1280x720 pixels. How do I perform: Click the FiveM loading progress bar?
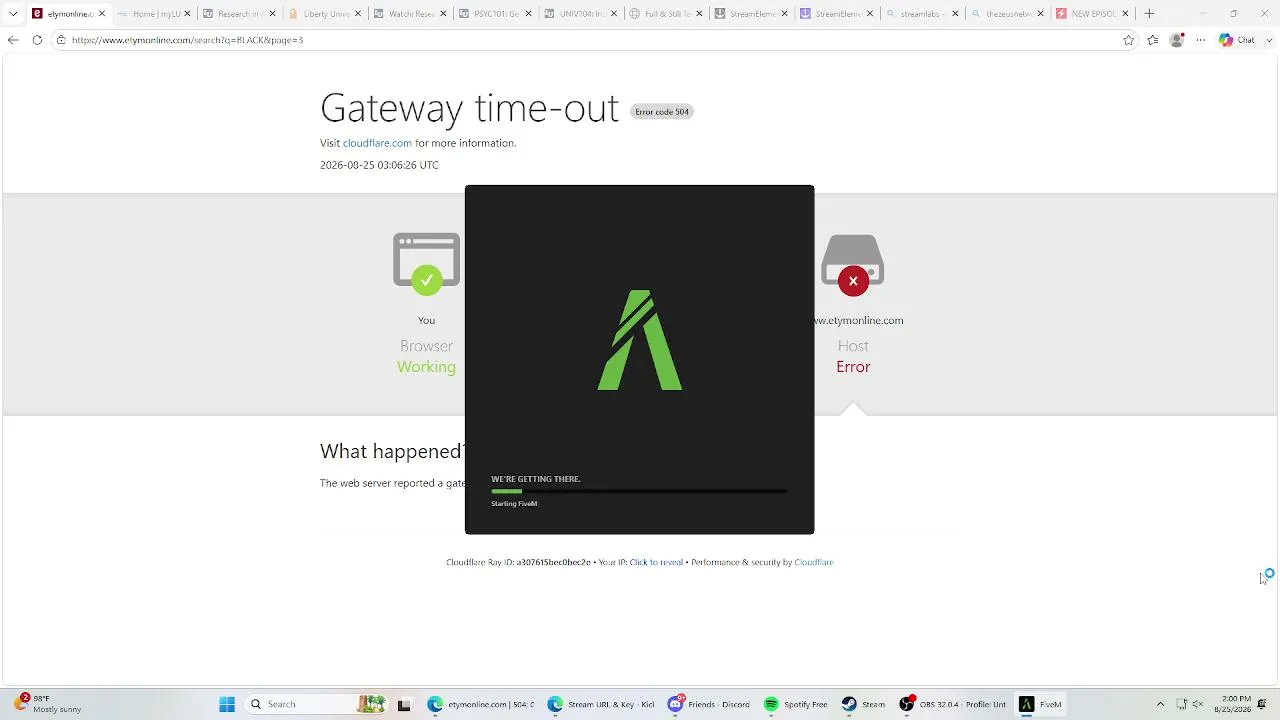[639, 491]
